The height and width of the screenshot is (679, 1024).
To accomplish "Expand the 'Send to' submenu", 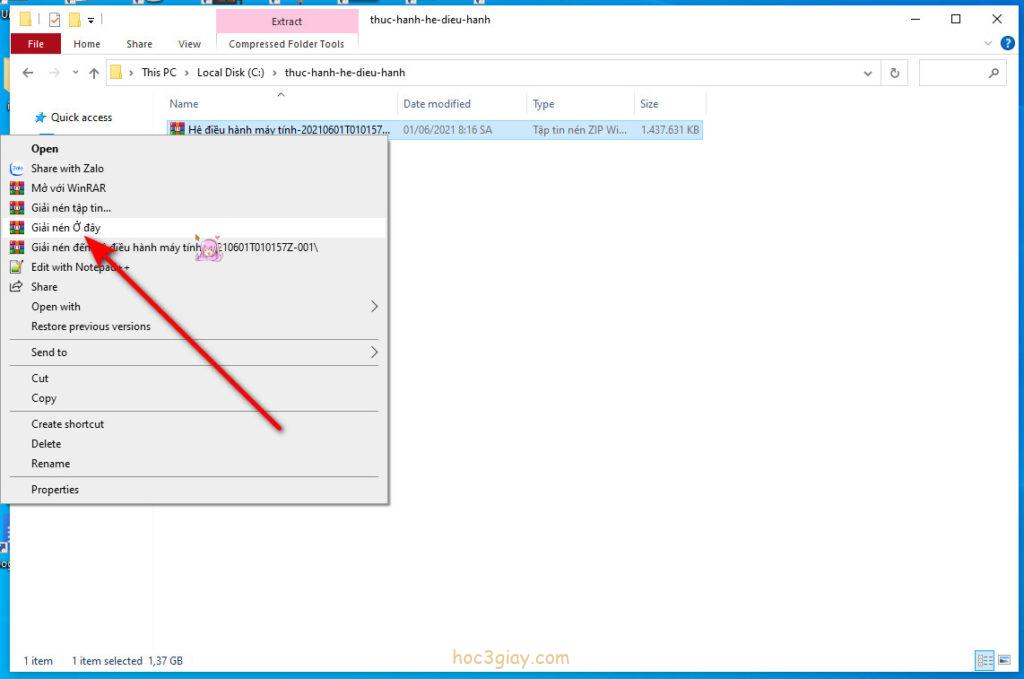I will (374, 353).
